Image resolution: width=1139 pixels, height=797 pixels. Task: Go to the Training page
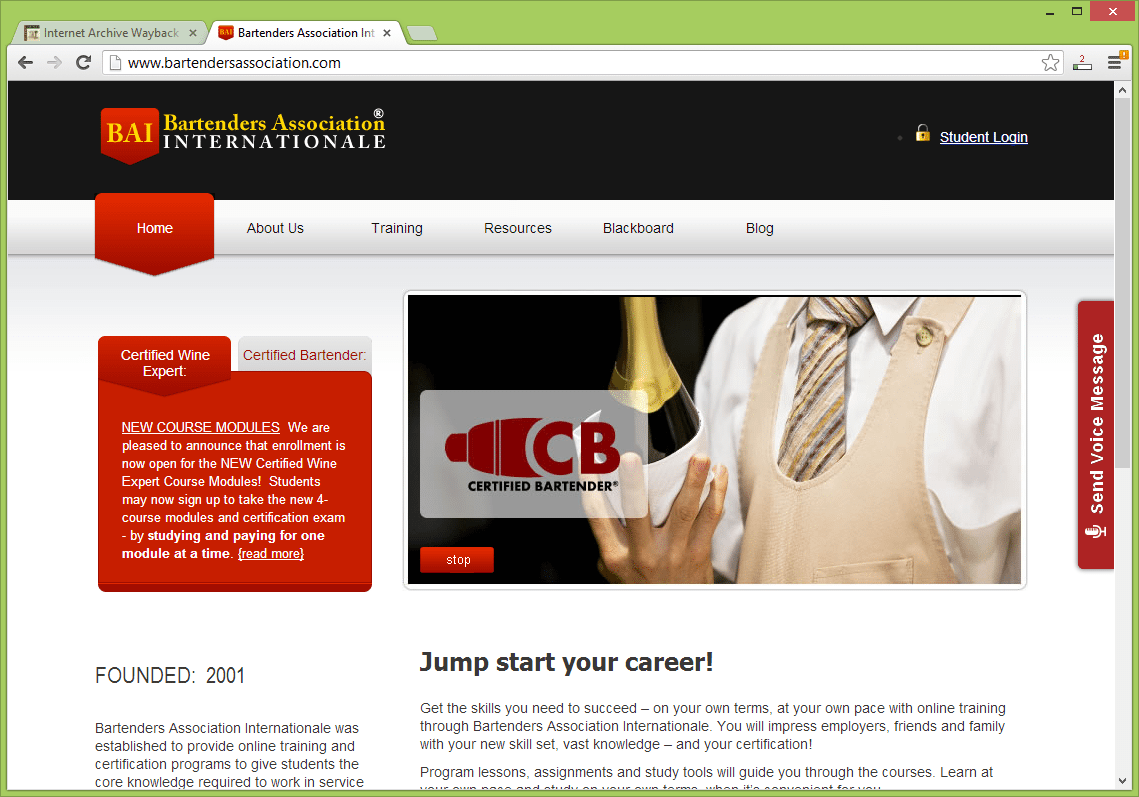(397, 228)
